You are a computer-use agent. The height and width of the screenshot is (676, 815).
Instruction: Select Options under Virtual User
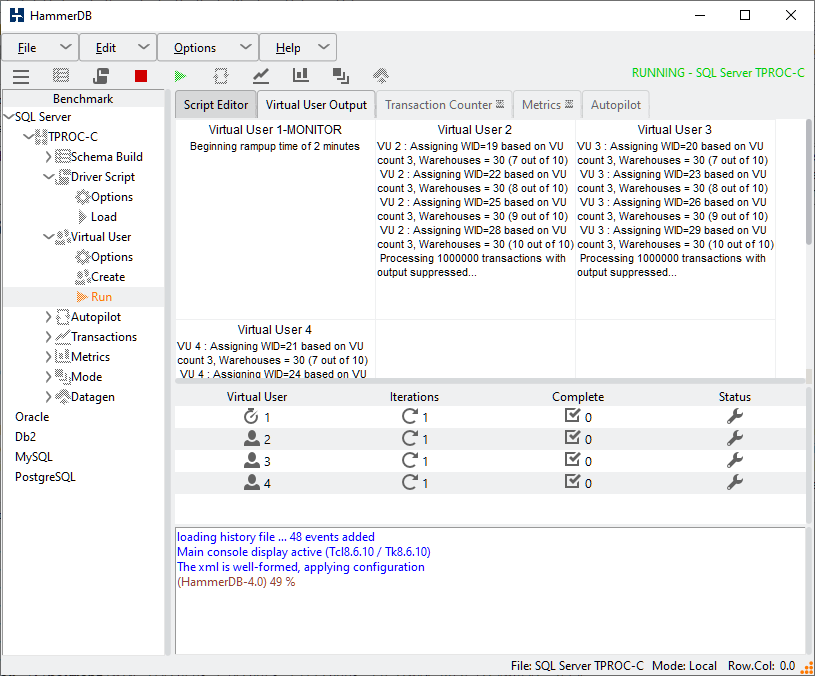[112, 257]
